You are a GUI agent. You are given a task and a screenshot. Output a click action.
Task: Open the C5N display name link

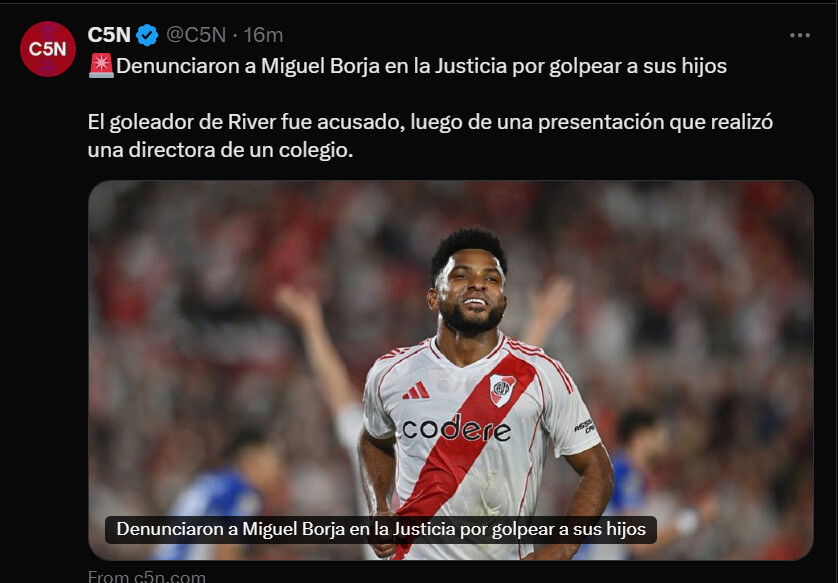tap(109, 35)
